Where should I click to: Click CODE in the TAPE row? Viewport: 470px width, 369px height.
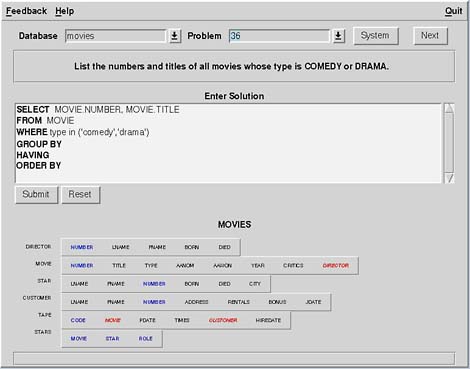click(78, 320)
